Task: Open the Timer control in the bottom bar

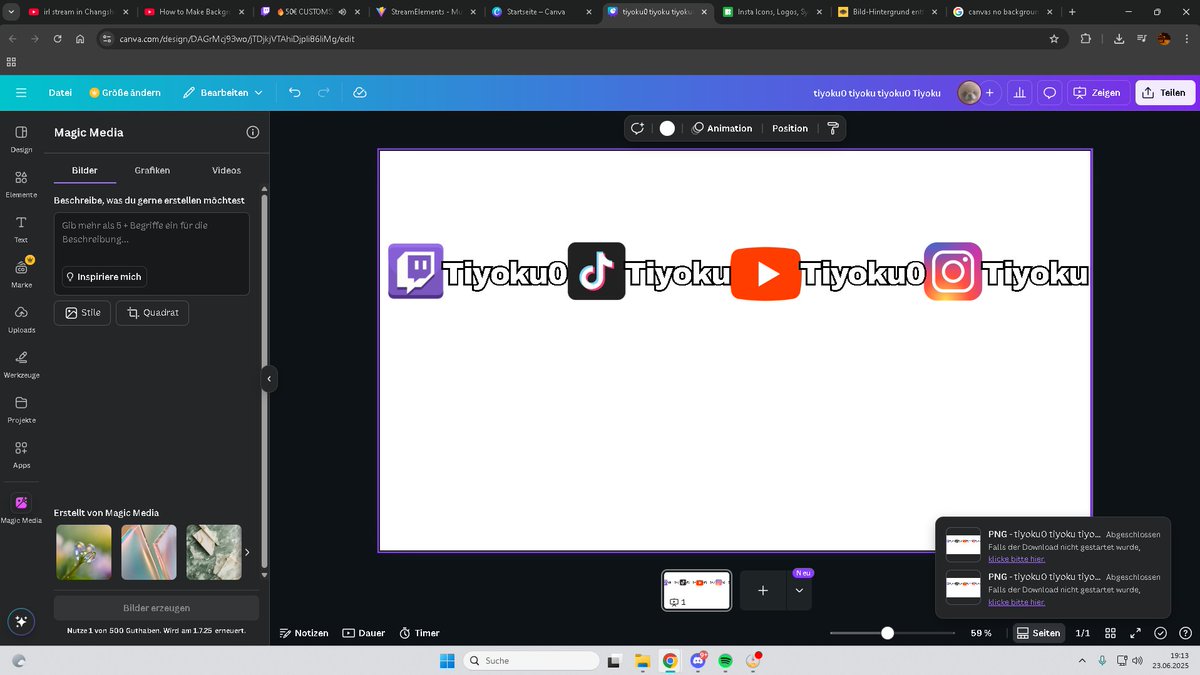Action: (x=419, y=632)
